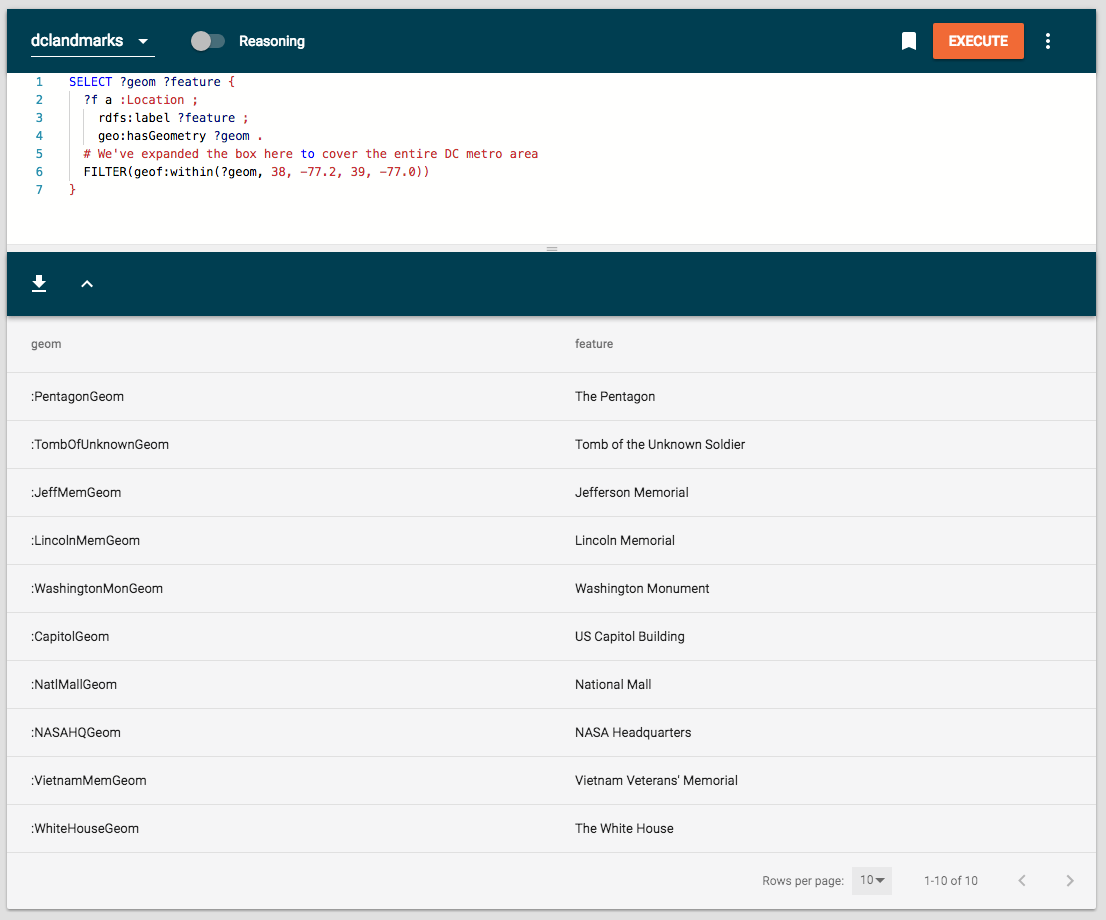Screen dimensions: 1106x920
Task: Select the :TombOfUnknownGeom cell
Action: point(99,444)
